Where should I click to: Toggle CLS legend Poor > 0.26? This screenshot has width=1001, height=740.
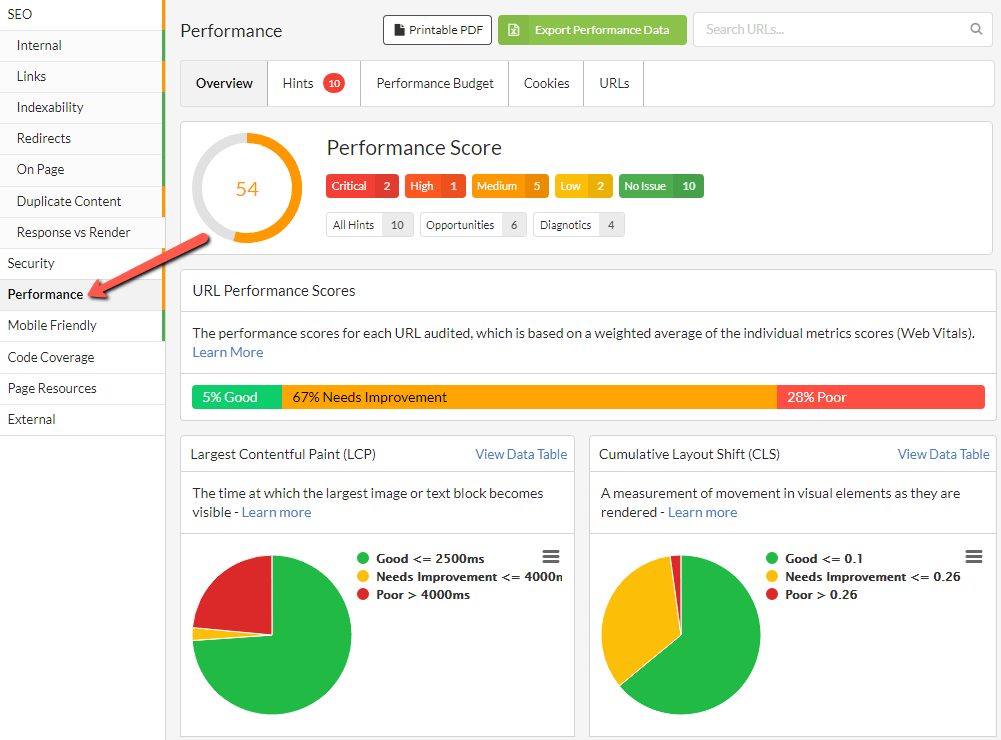[x=811, y=594]
